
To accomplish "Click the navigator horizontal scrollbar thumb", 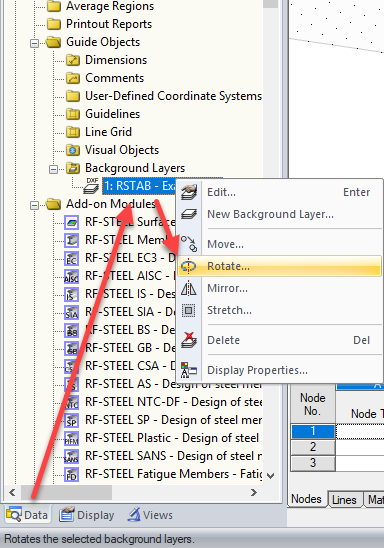I will [66, 493].
